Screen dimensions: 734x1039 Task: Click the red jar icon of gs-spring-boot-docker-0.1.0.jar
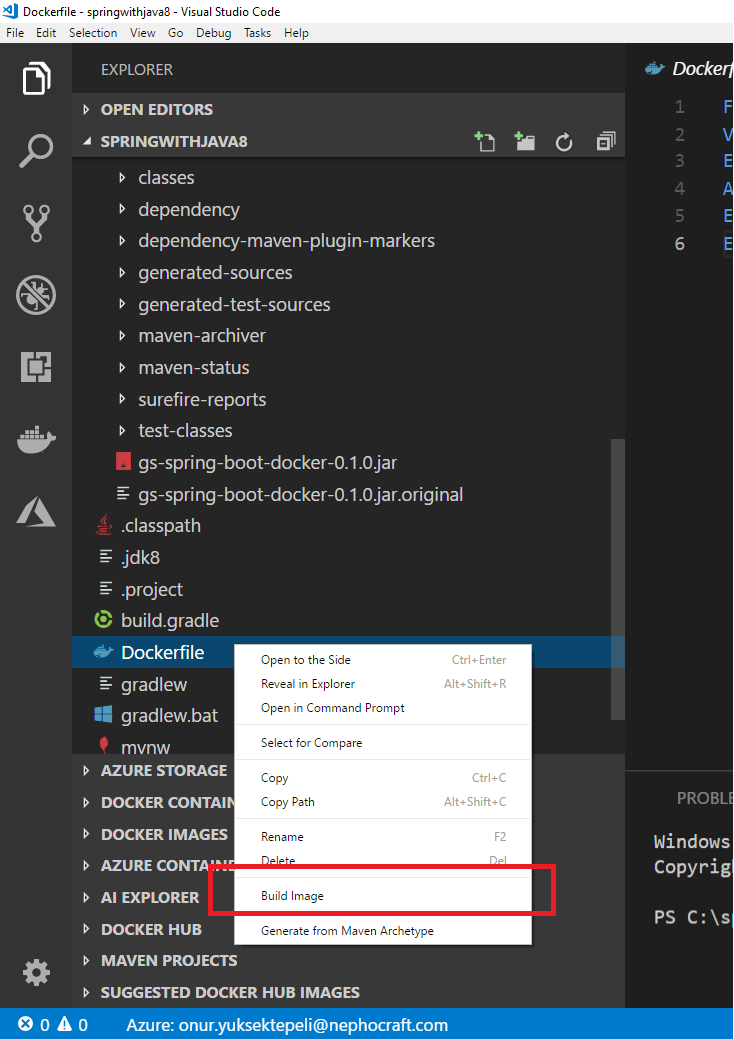click(x=123, y=462)
